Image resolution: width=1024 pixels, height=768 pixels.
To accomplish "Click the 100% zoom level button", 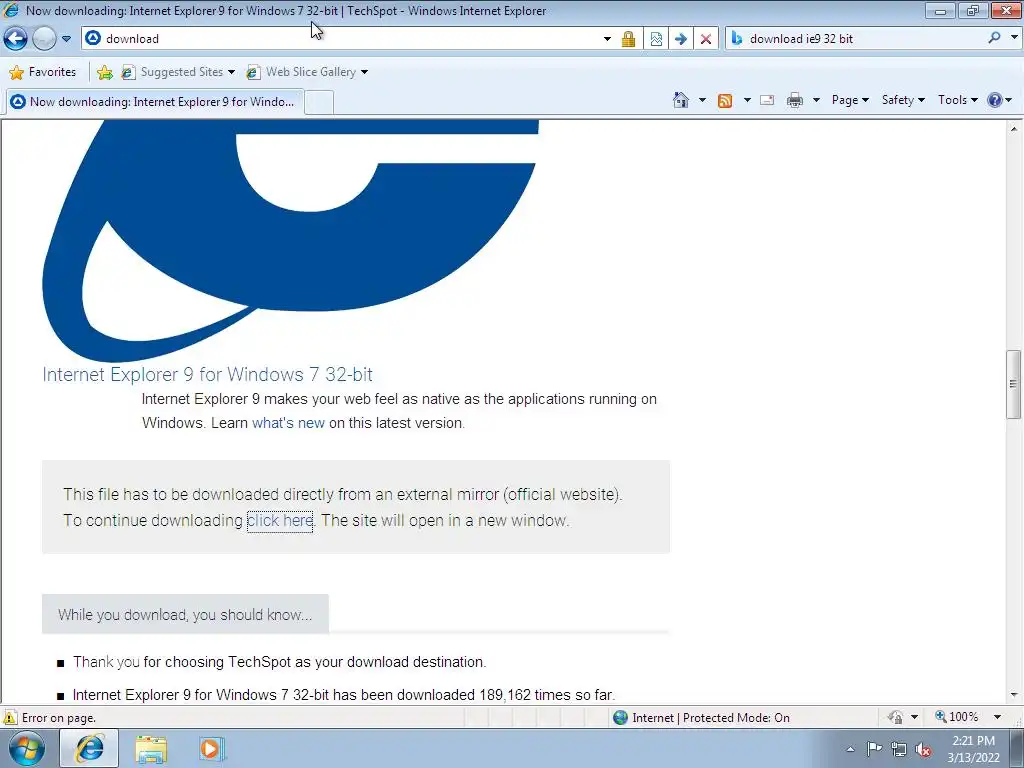I will (957, 717).
